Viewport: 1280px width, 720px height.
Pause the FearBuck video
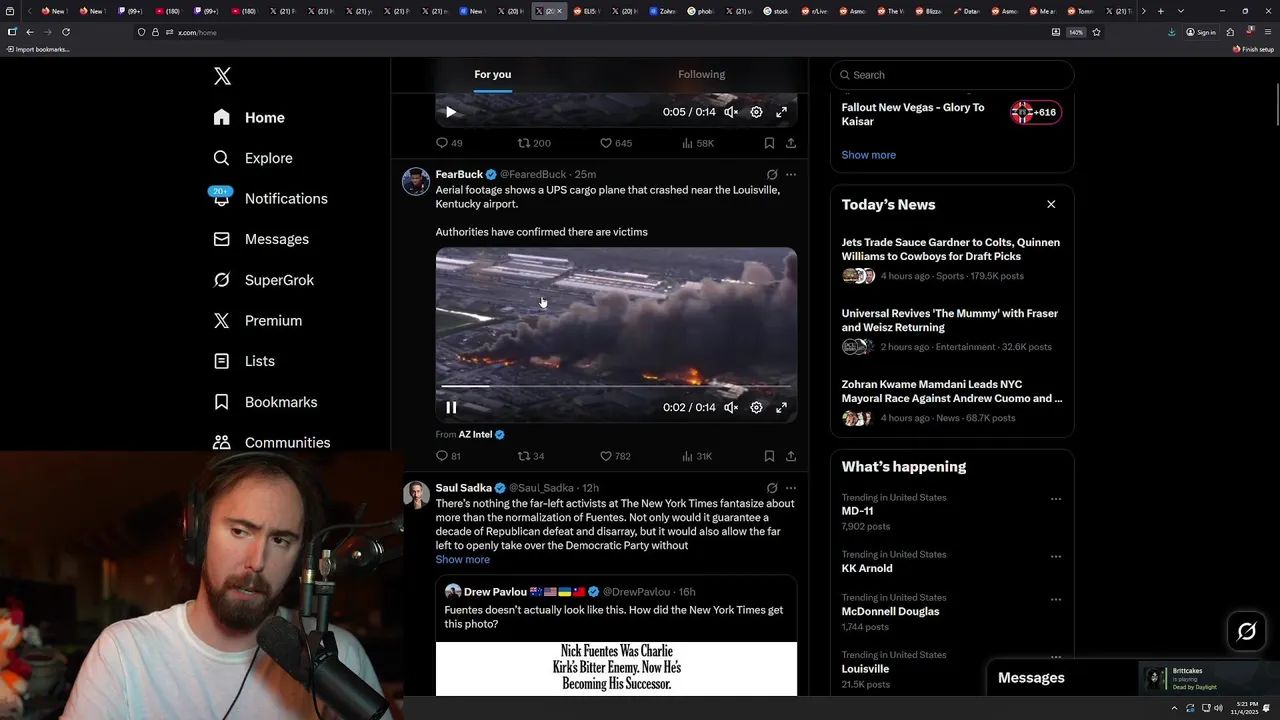[x=451, y=407]
